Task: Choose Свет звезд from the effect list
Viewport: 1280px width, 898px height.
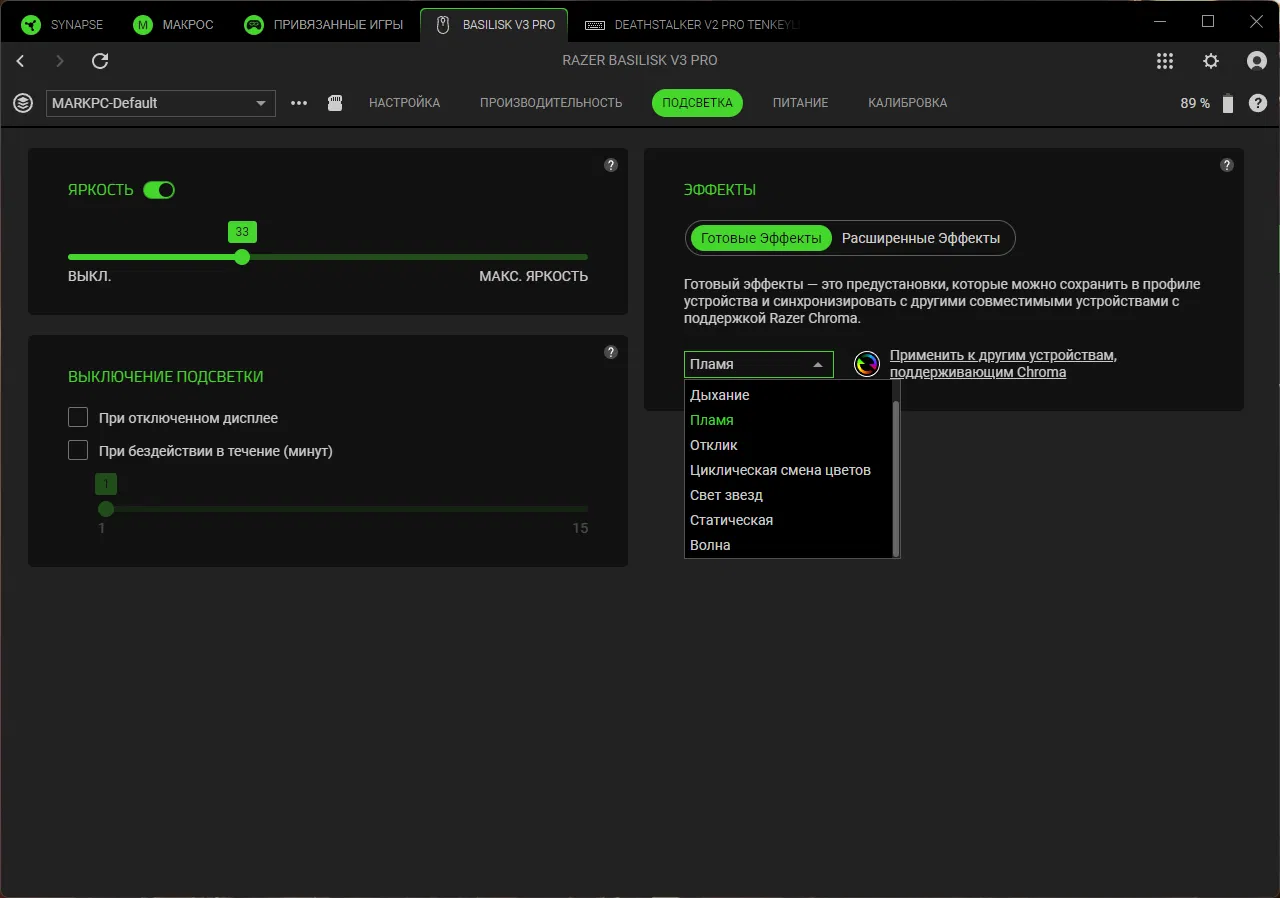Action: coord(788,495)
